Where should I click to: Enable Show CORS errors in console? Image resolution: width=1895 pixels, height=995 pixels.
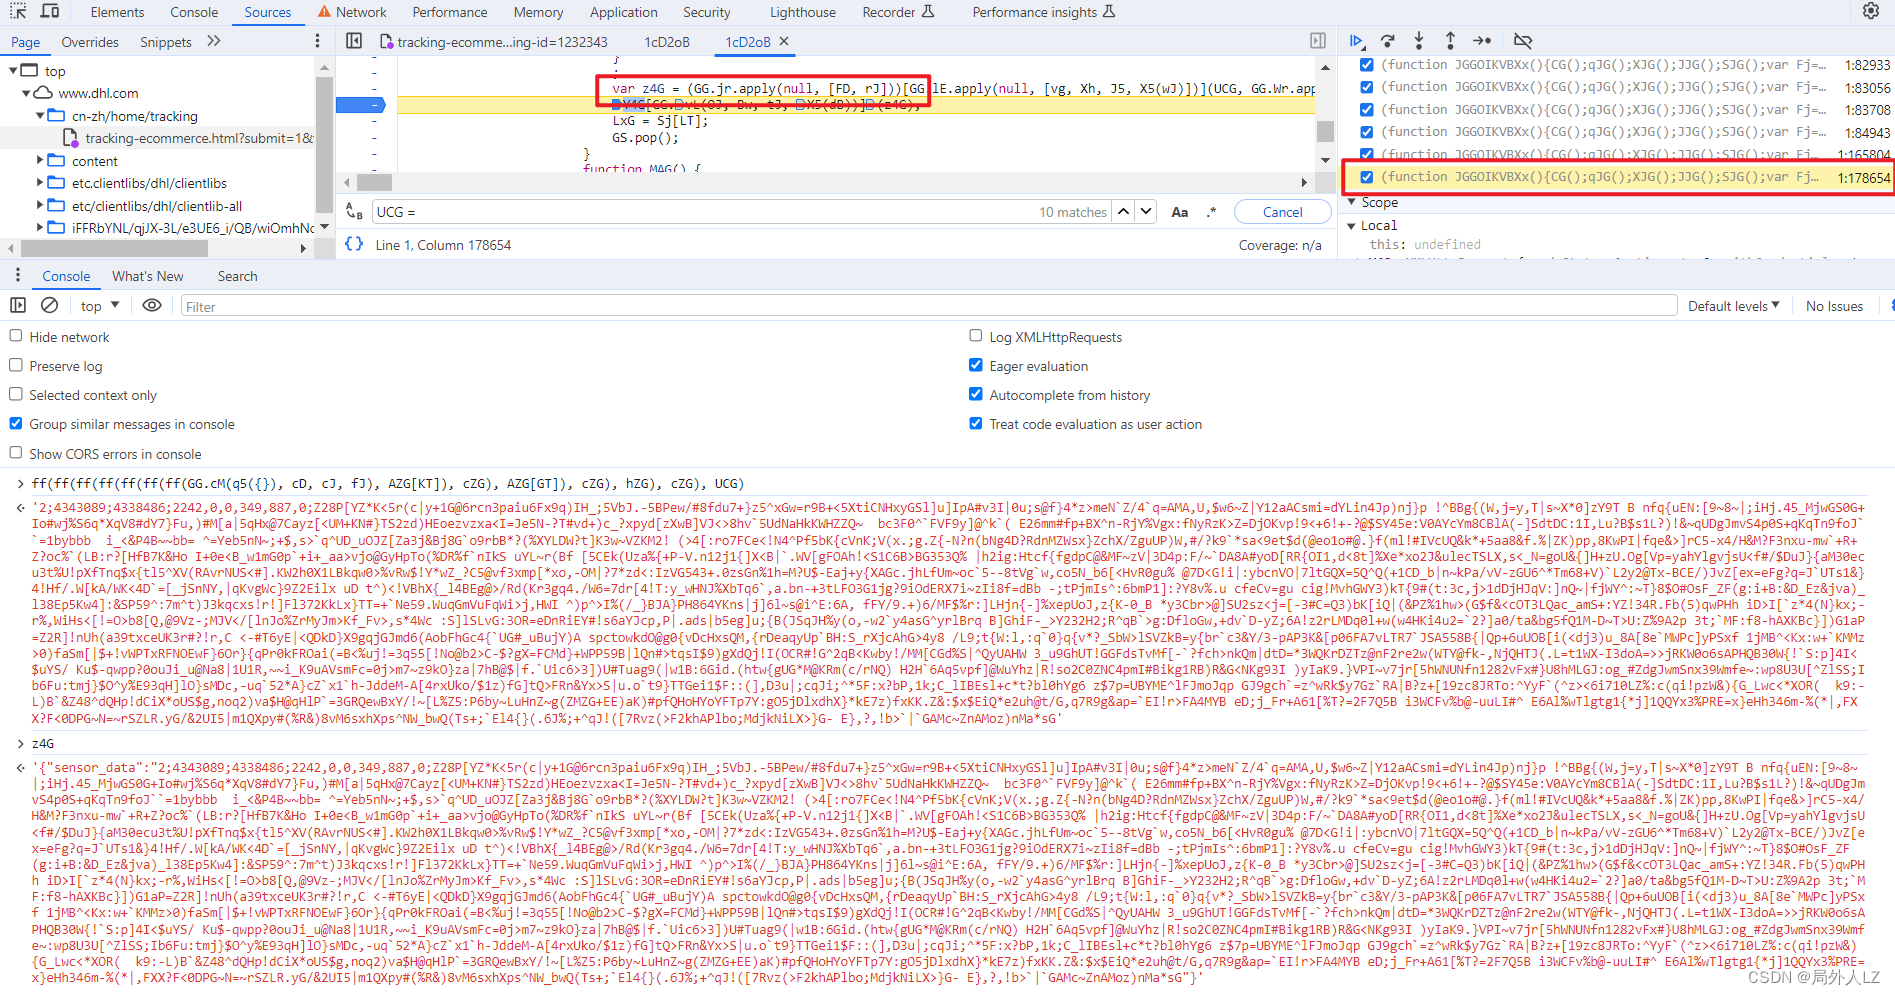[16, 452]
